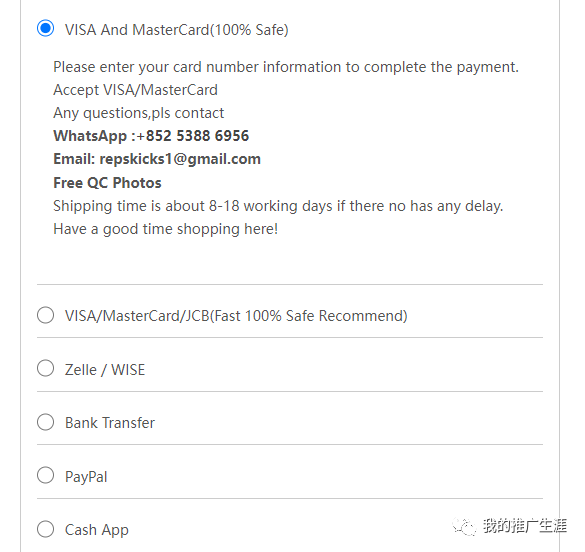Click the "Free QC Photos" bold text
This screenshot has height=552, width=585.
pyautogui.click(x=107, y=183)
